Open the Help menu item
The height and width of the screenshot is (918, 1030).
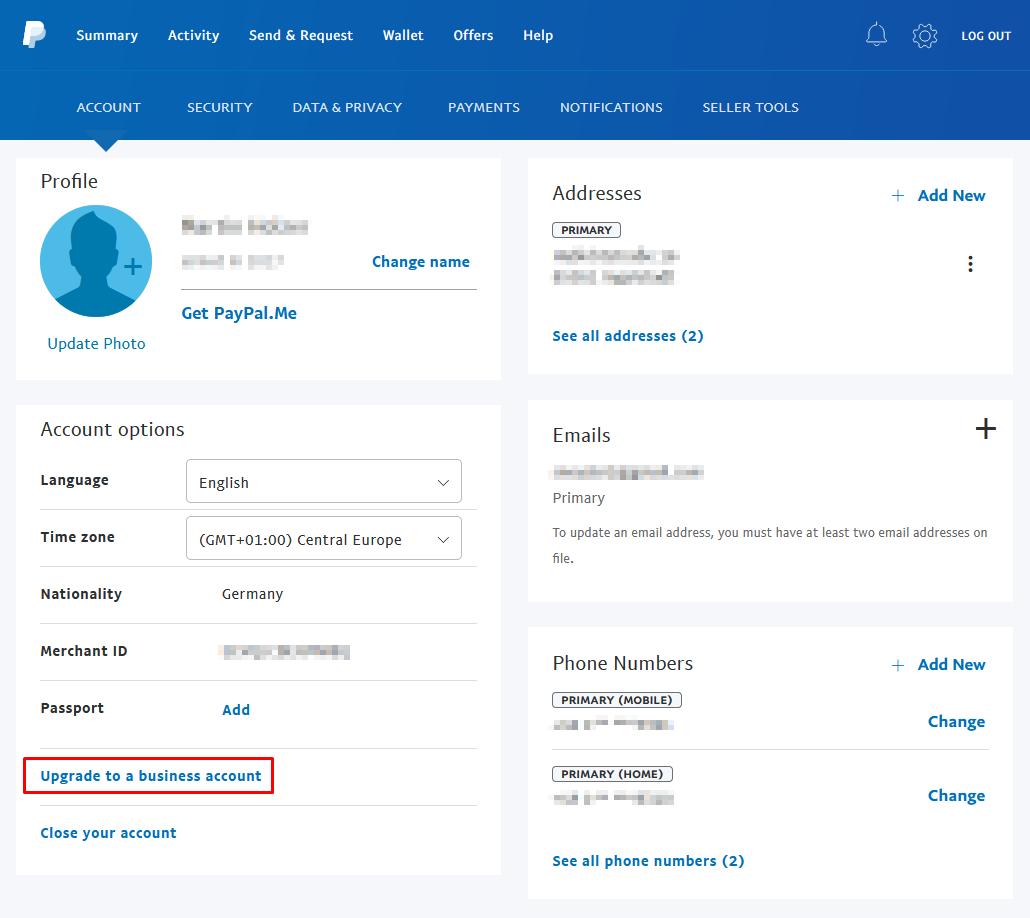(x=538, y=35)
